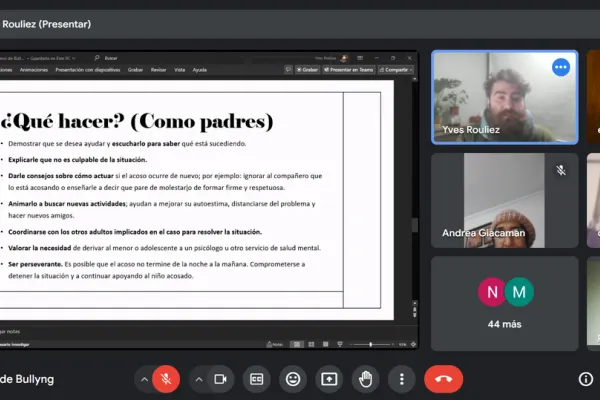The width and height of the screenshot is (600, 400).
Task: Open more options three-dot menu
Action: [x=401, y=379]
